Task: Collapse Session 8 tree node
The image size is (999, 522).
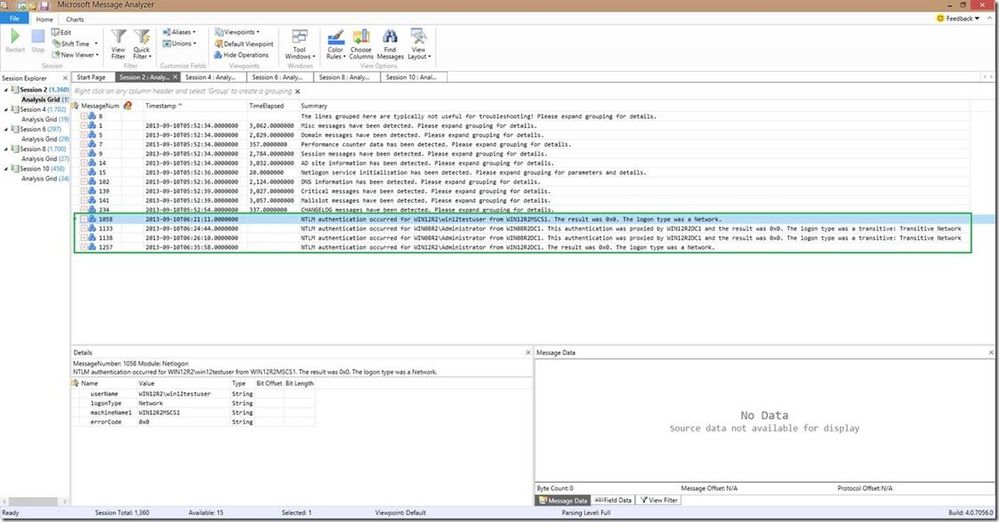Action: click(6, 149)
